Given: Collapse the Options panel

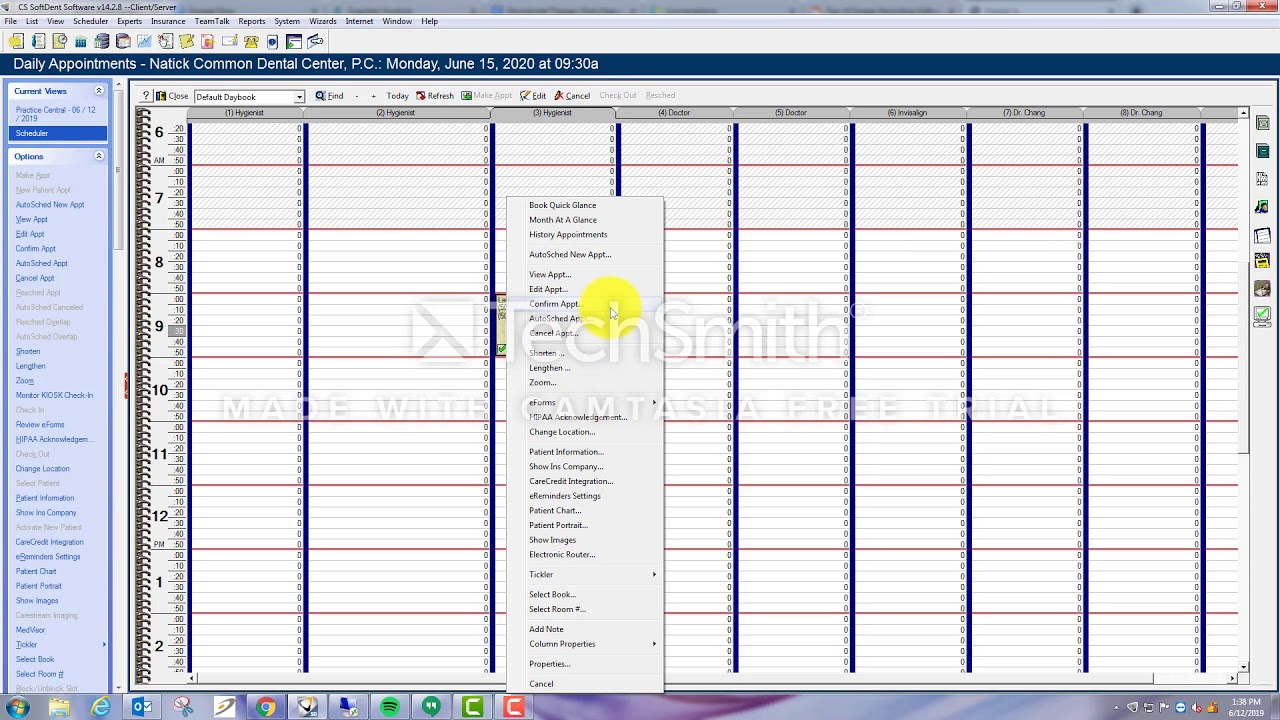Looking at the screenshot, I should (x=99, y=156).
